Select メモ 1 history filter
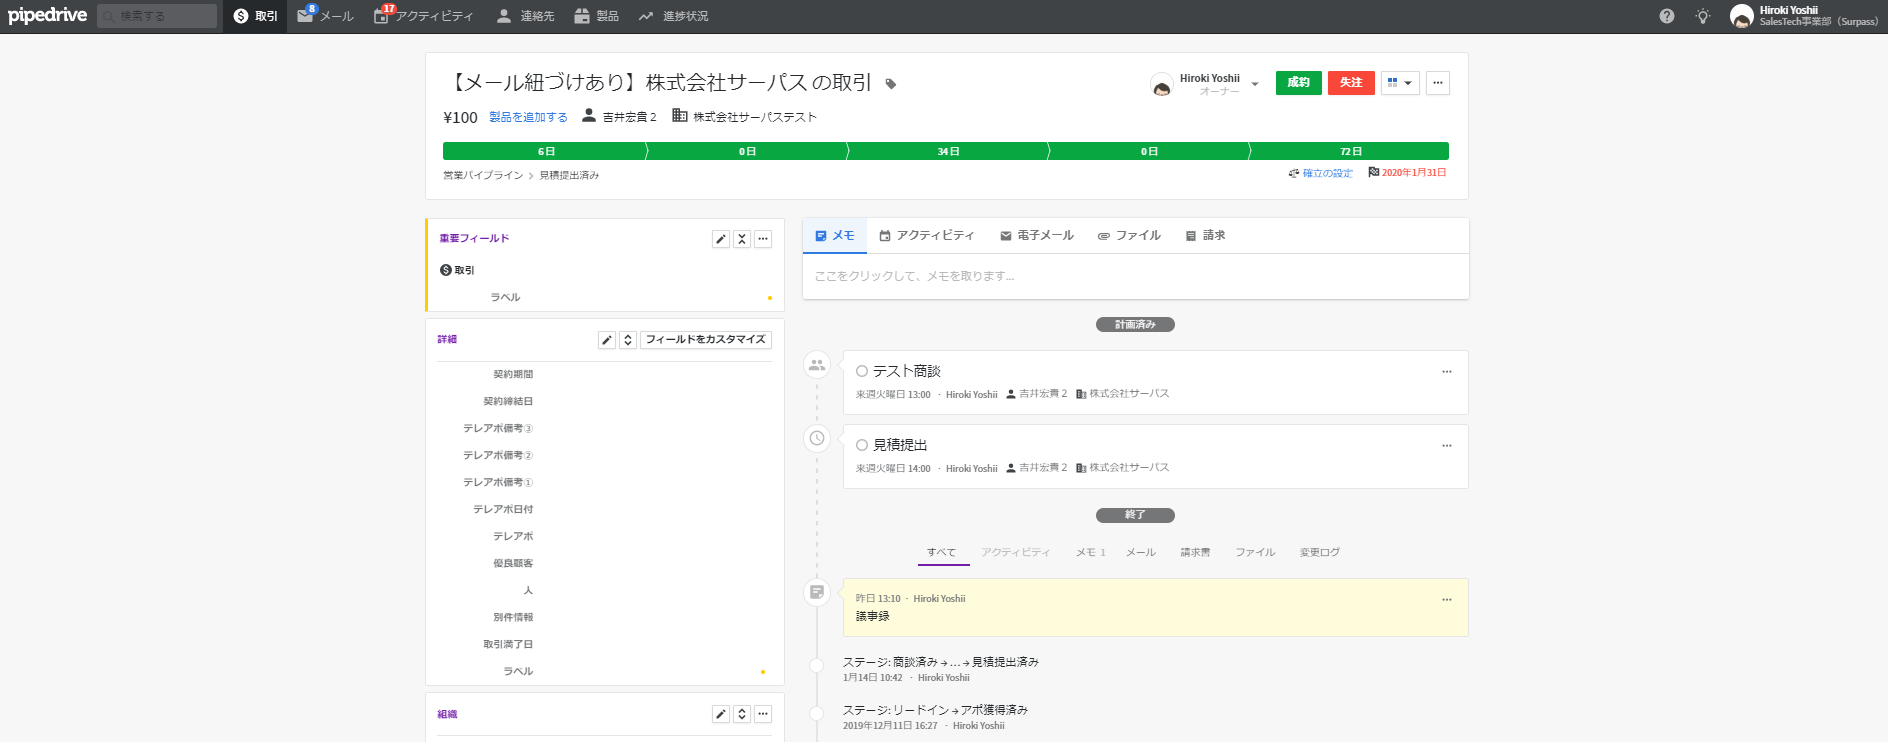 pos(1090,552)
